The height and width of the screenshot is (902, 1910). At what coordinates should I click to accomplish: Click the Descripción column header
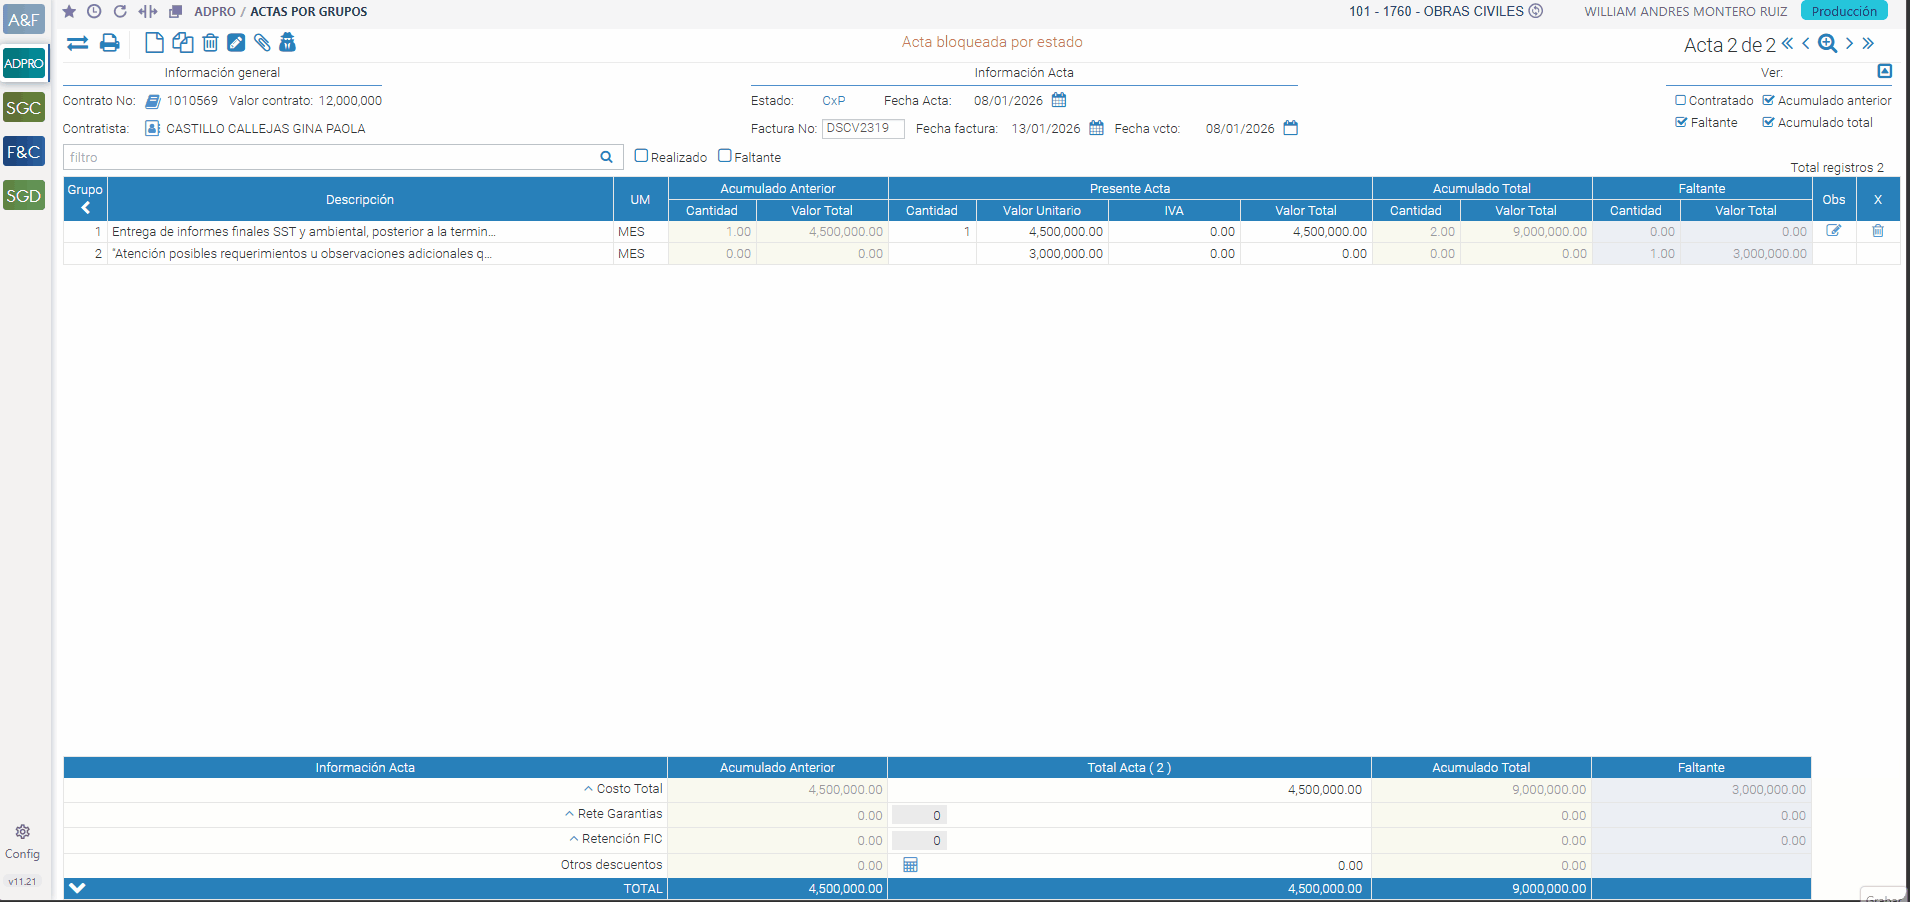360,199
